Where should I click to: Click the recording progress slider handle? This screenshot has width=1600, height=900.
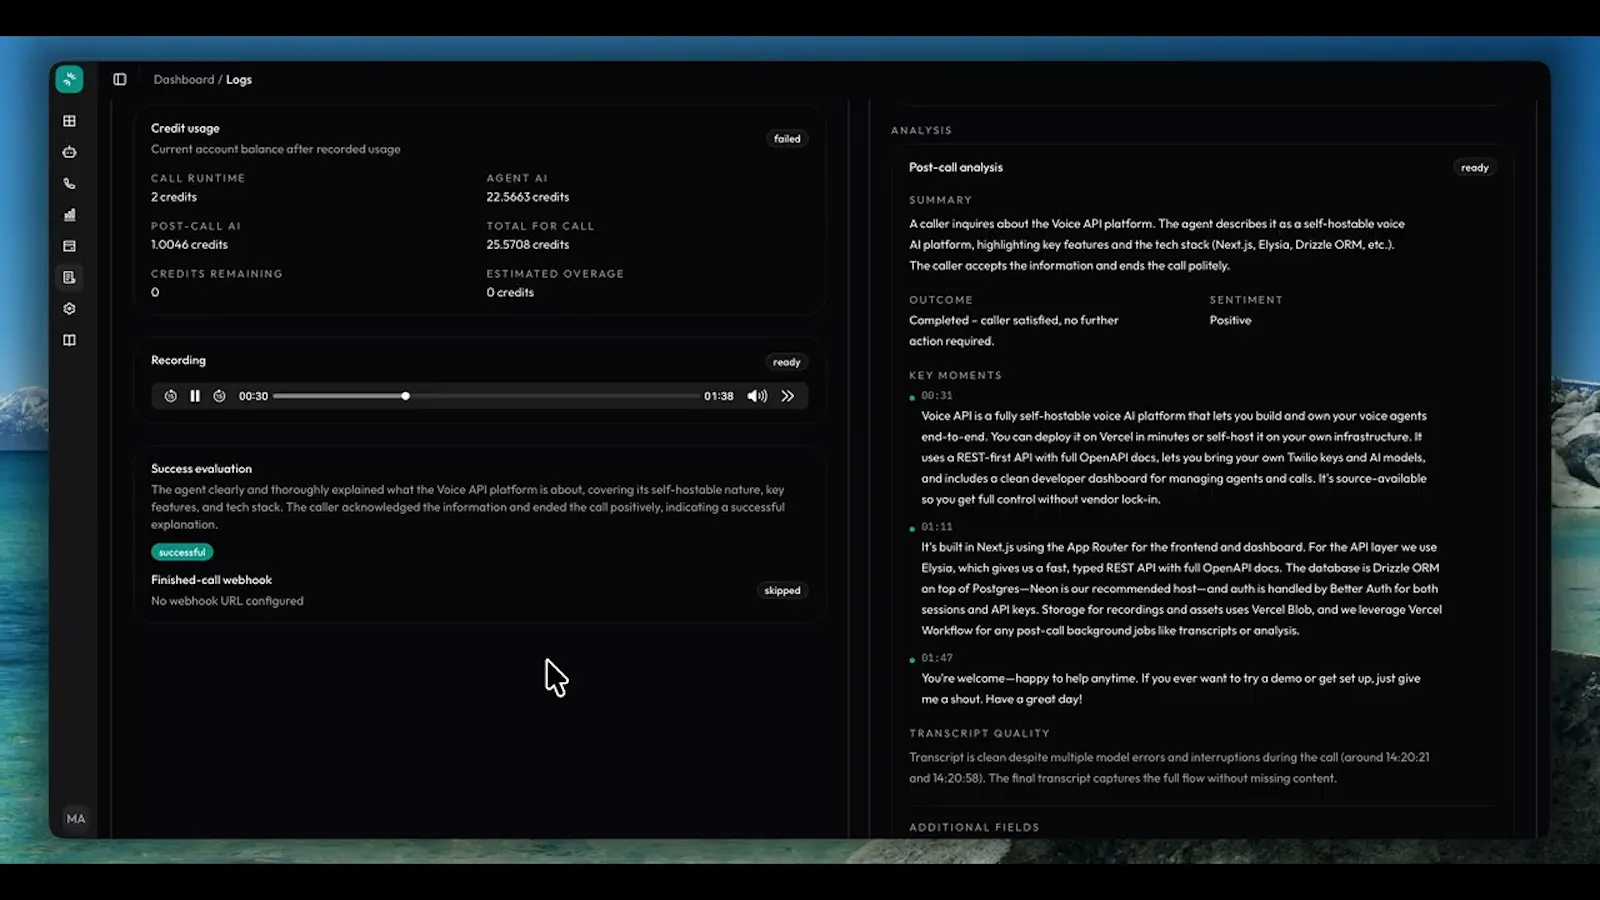pos(405,396)
